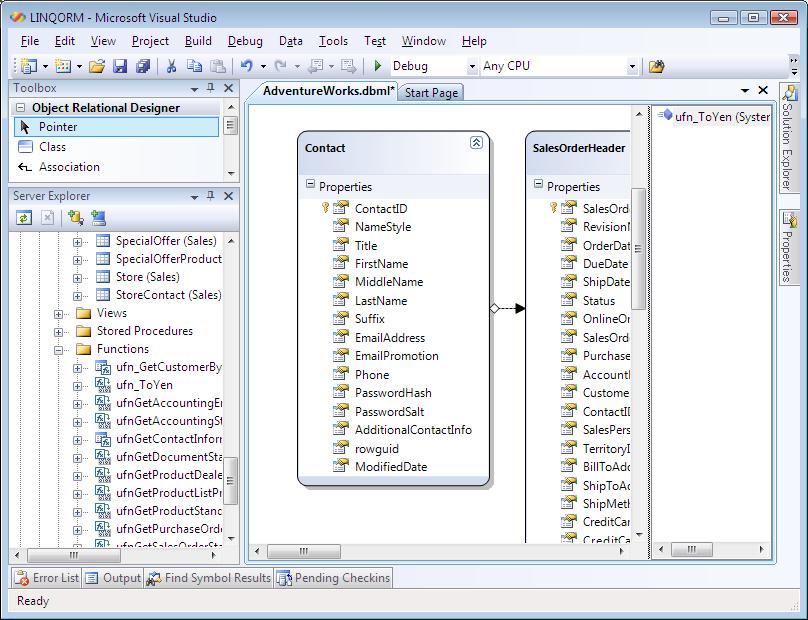Screen dimensions: 808x620
Task: Click the Connect to Database icon
Action: coord(75,218)
